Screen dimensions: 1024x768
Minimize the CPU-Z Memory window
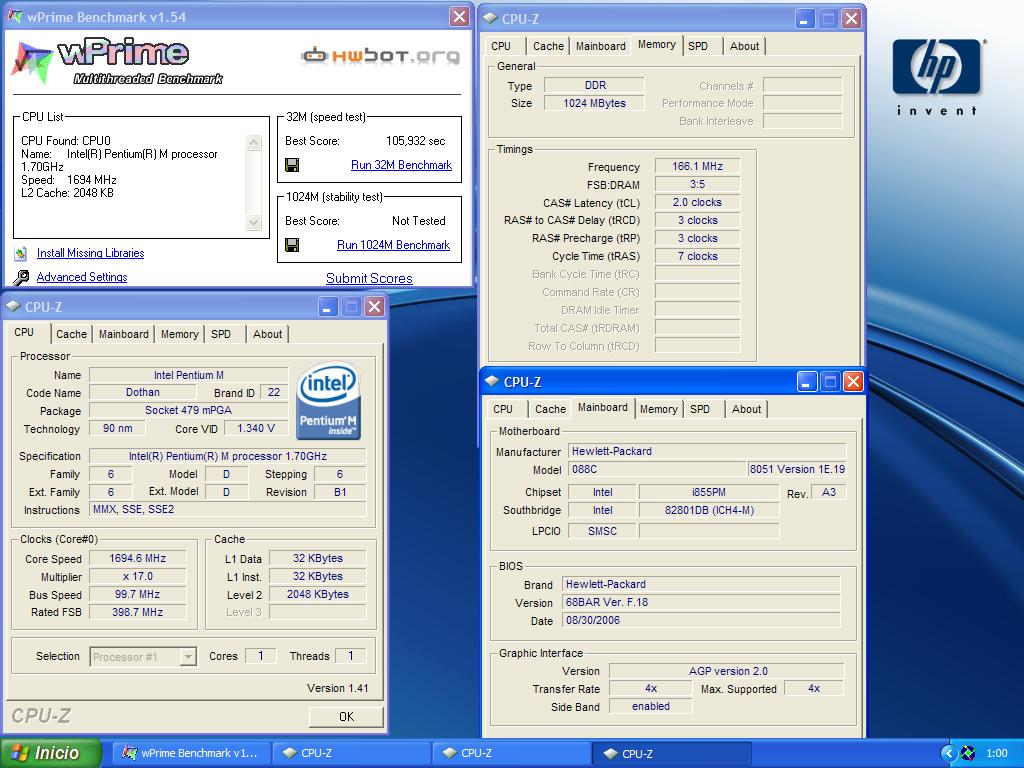(805, 18)
